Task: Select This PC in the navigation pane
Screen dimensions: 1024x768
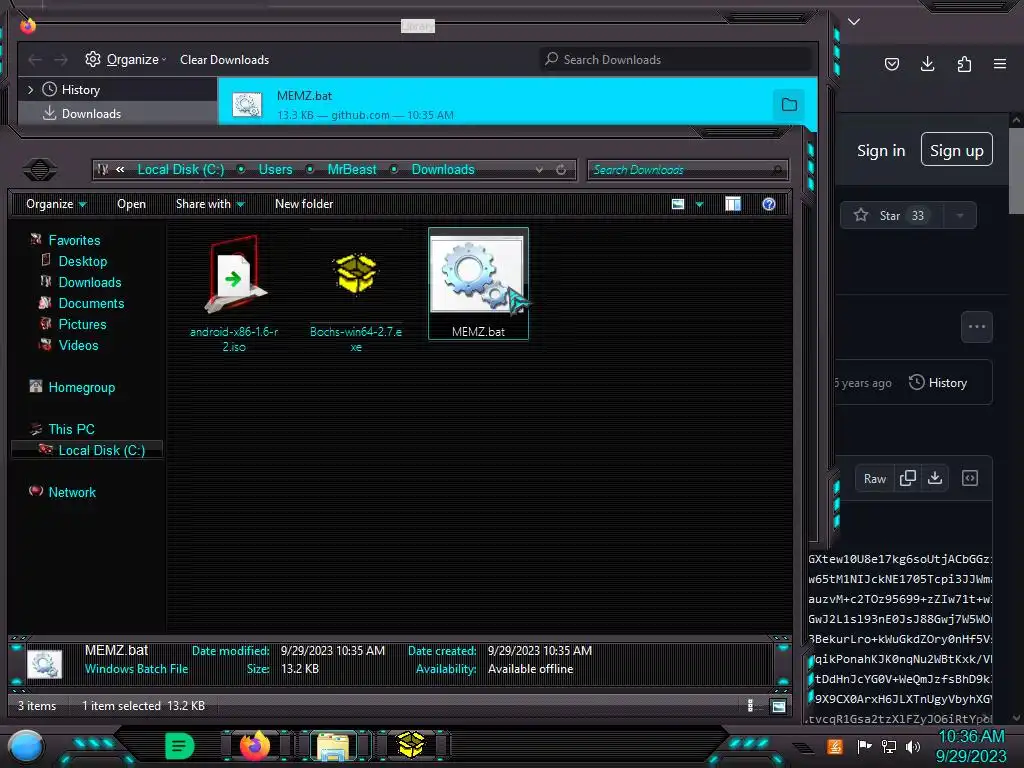Action: pyautogui.click(x=71, y=429)
